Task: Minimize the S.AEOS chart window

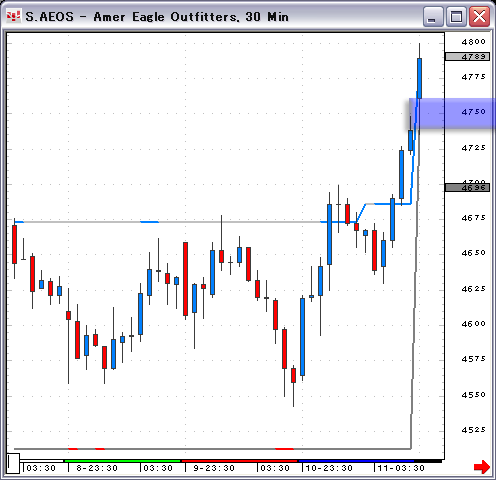Action: click(433, 17)
